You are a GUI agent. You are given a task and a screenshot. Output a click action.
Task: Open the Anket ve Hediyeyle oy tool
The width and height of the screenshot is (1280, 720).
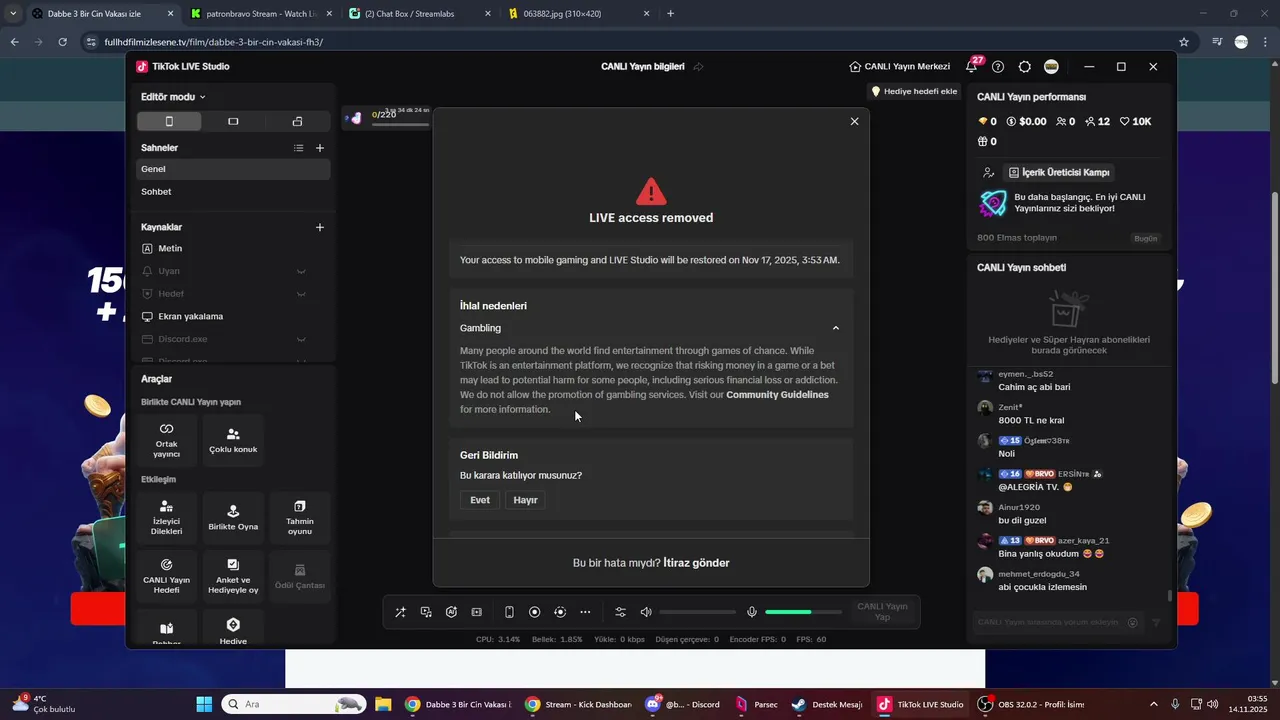coord(233,576)
